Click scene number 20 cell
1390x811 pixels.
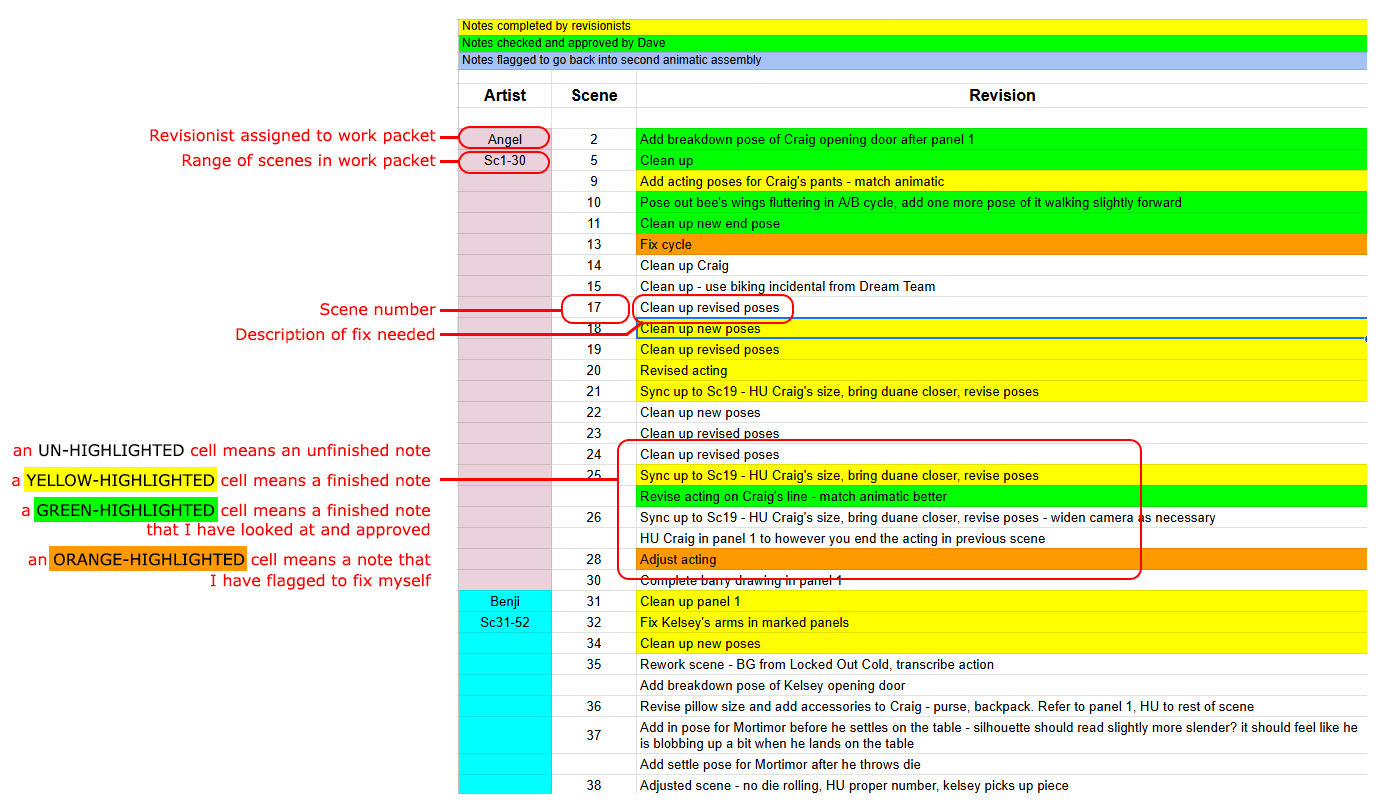tap(594, 370)
